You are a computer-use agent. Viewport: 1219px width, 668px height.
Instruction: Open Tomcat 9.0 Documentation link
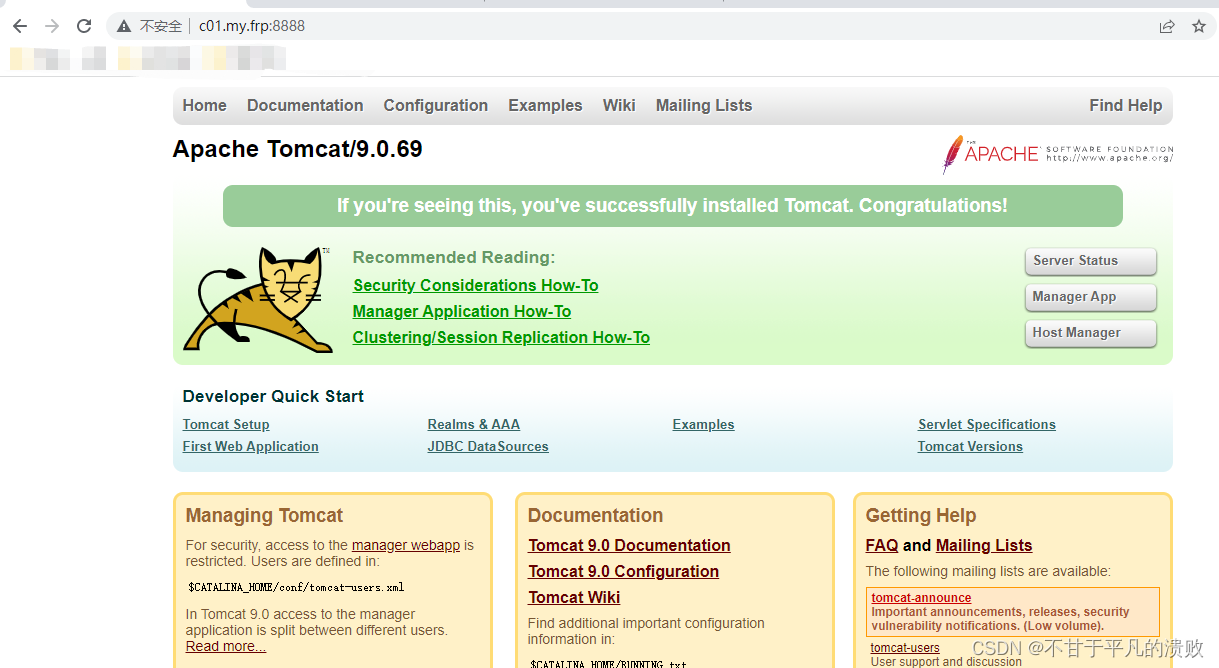(x=629, y=545)
